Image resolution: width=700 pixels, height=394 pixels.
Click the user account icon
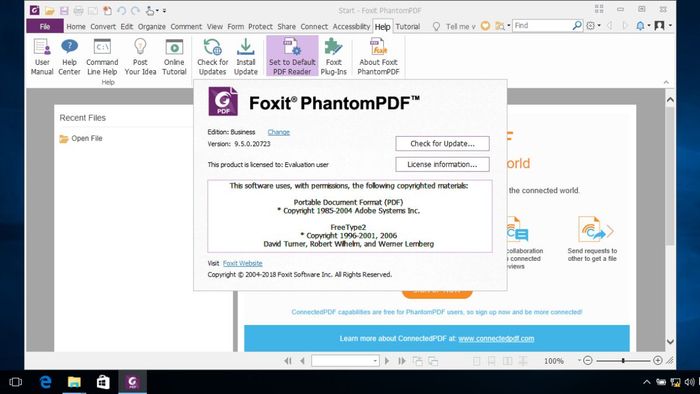pyautogui.click(x=659, y=26)
